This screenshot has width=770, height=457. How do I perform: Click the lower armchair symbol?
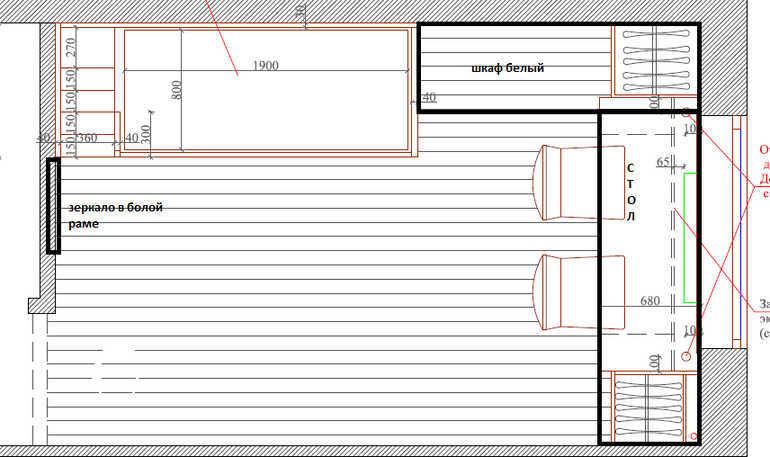(568, 292)
